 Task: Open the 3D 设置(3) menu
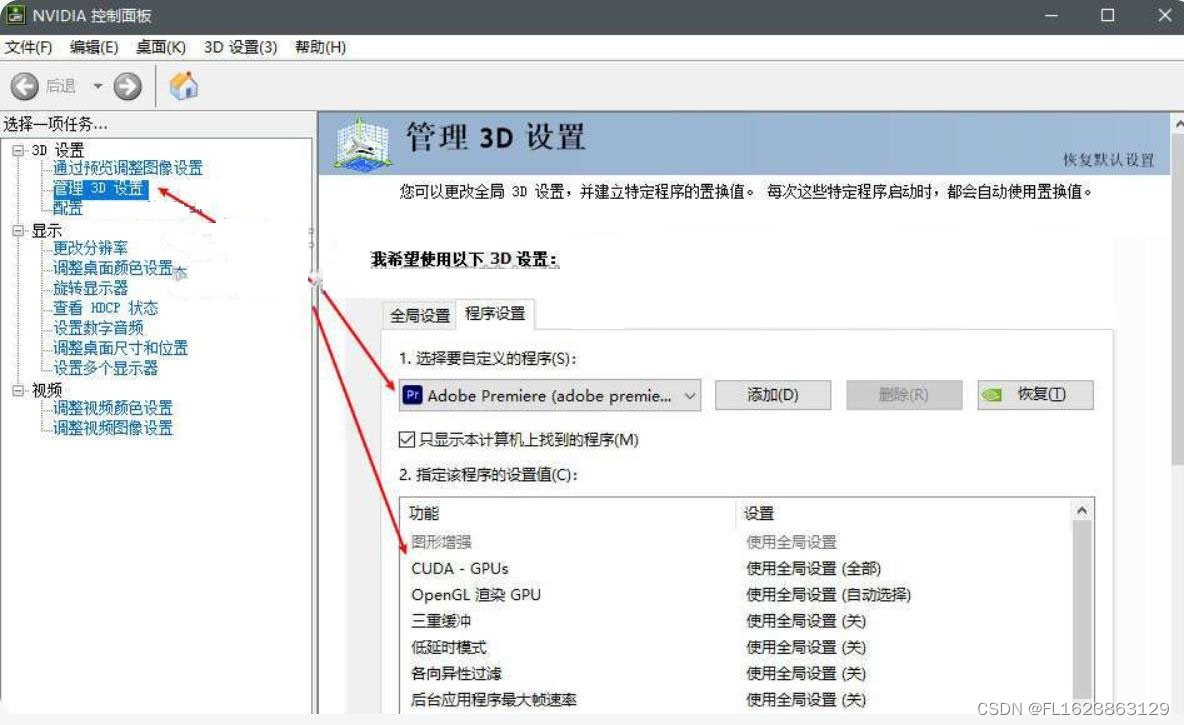(240, 47)
